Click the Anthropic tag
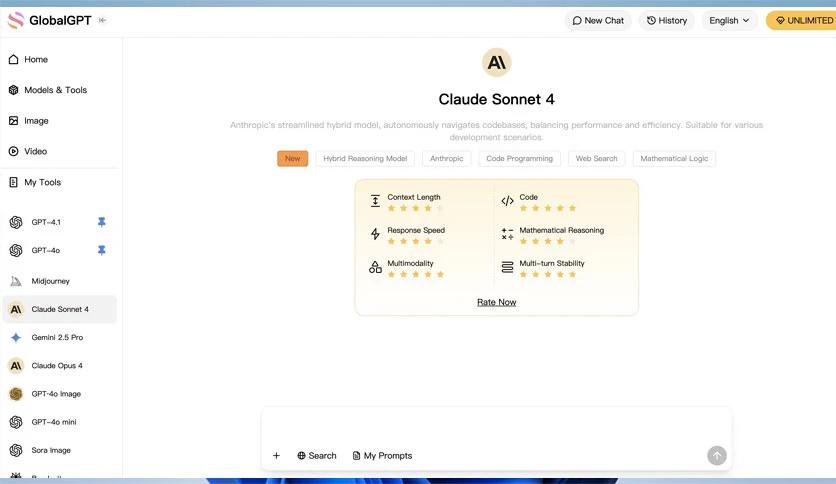 [447, 158]
